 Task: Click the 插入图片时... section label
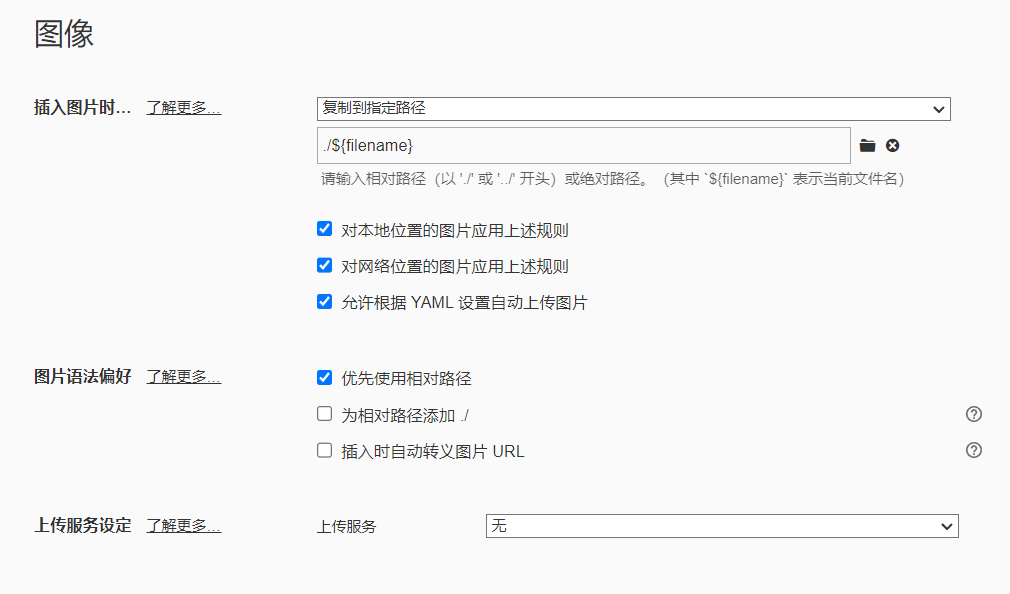coord(82,108)
